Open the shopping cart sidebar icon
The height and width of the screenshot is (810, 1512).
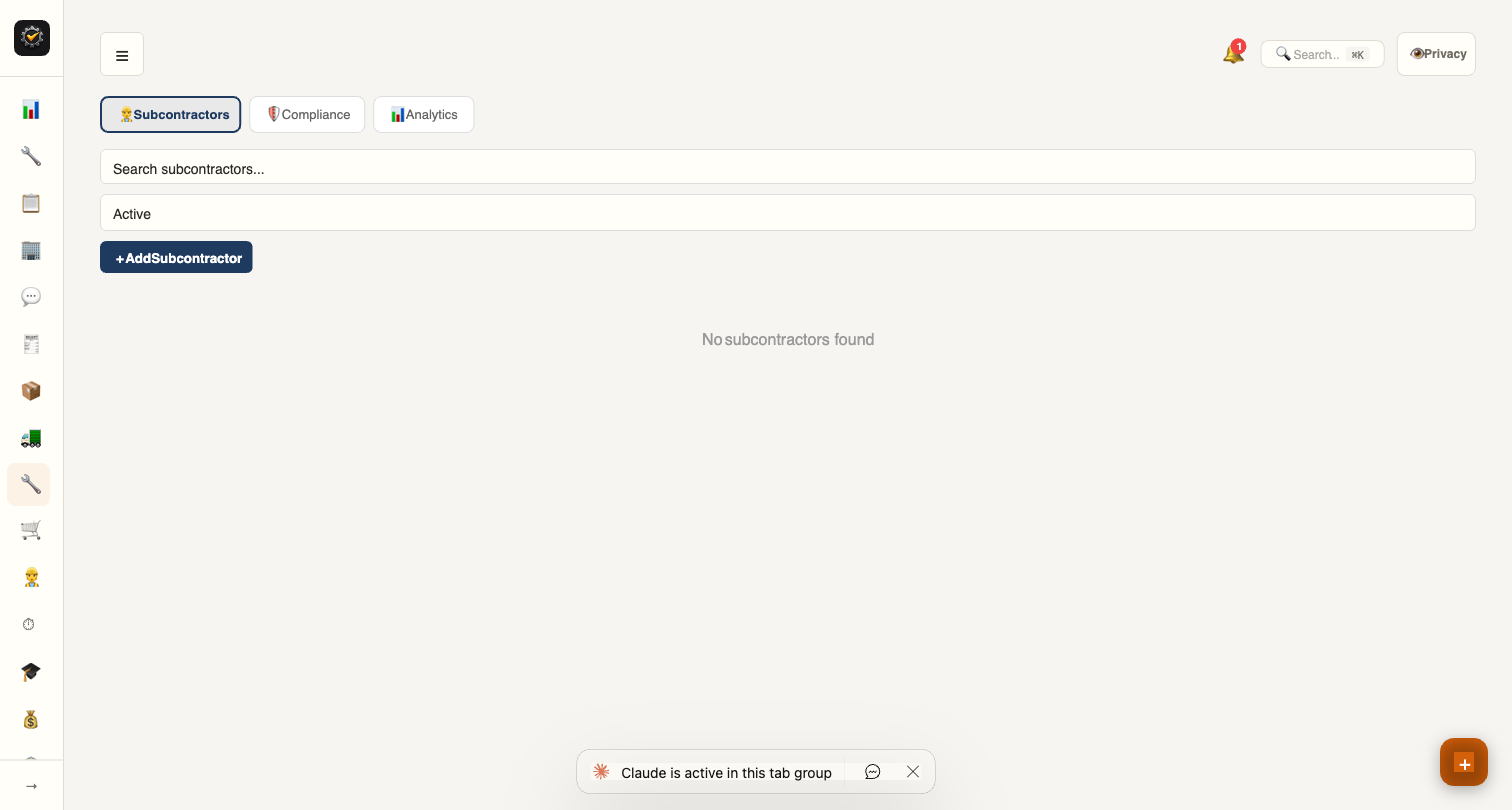click(31, 530)
